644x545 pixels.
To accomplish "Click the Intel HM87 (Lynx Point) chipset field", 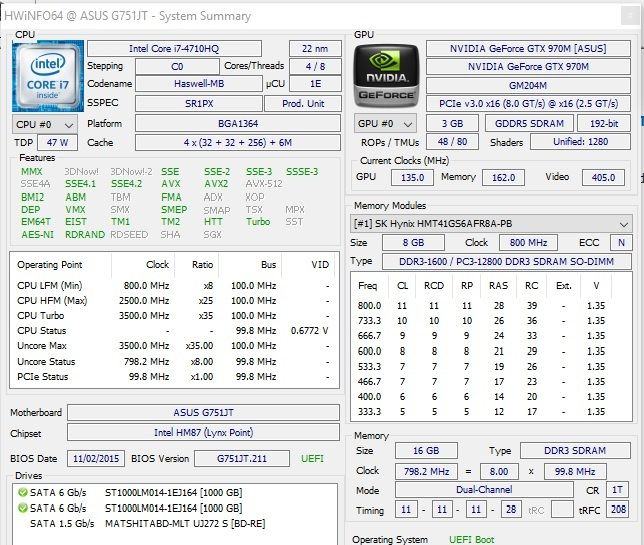I will [203, 432].
